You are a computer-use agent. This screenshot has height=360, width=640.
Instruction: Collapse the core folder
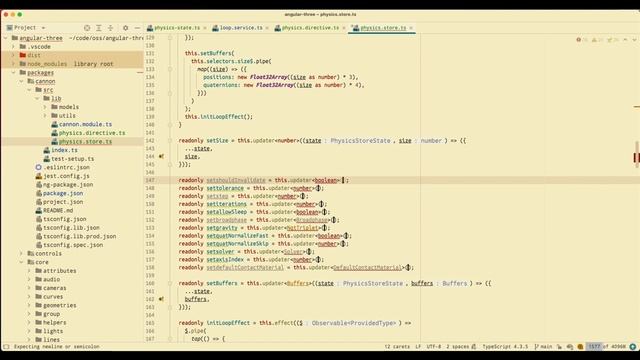[21, 262]
